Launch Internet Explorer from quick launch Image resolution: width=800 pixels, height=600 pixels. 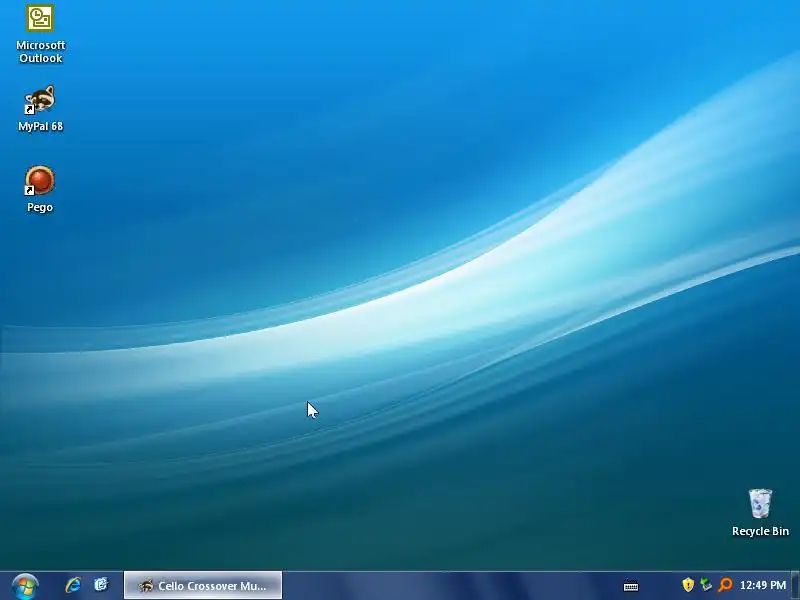tap(73, 585)
